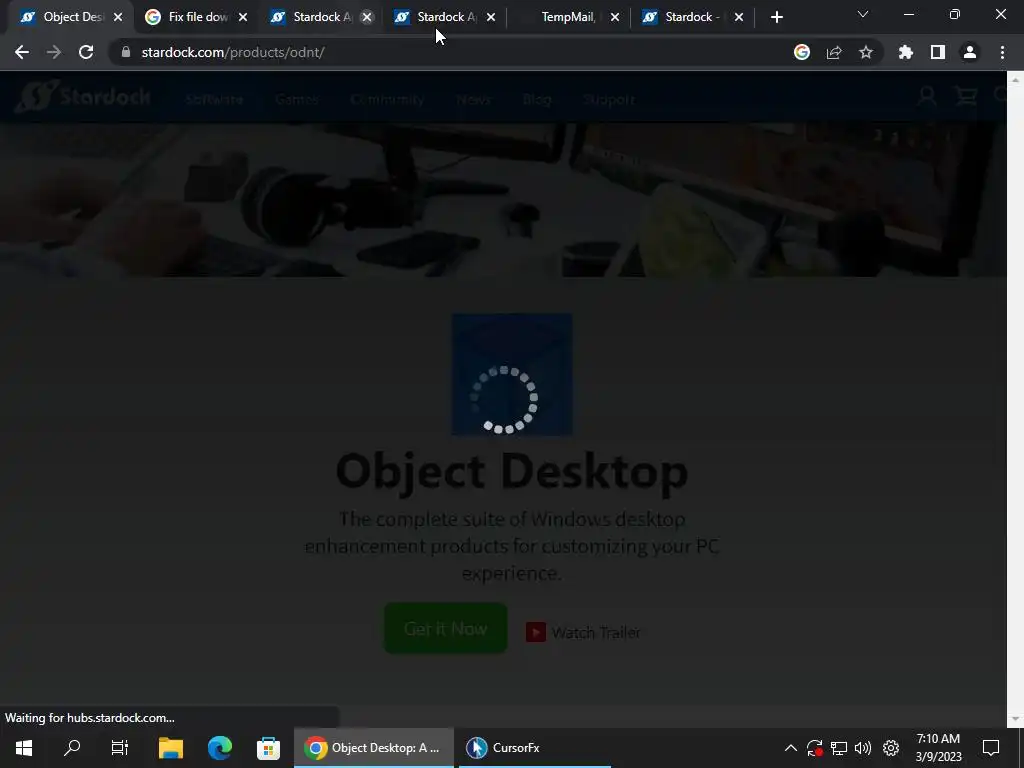1024x768 pixels.
Task: Click the sync update tray icon
Action: point(814,748)
